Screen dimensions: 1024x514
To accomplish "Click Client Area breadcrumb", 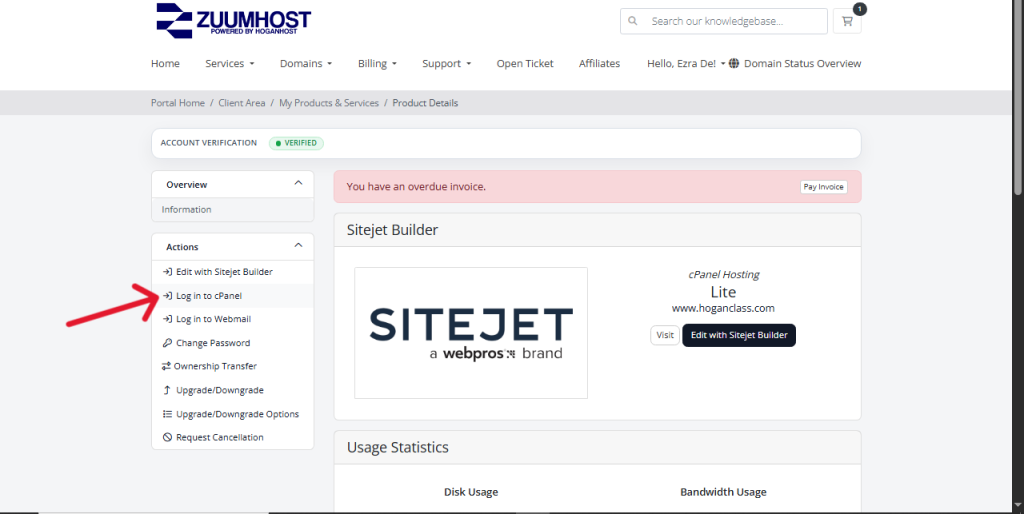I will pyautogui.click(x=242, y=103).
